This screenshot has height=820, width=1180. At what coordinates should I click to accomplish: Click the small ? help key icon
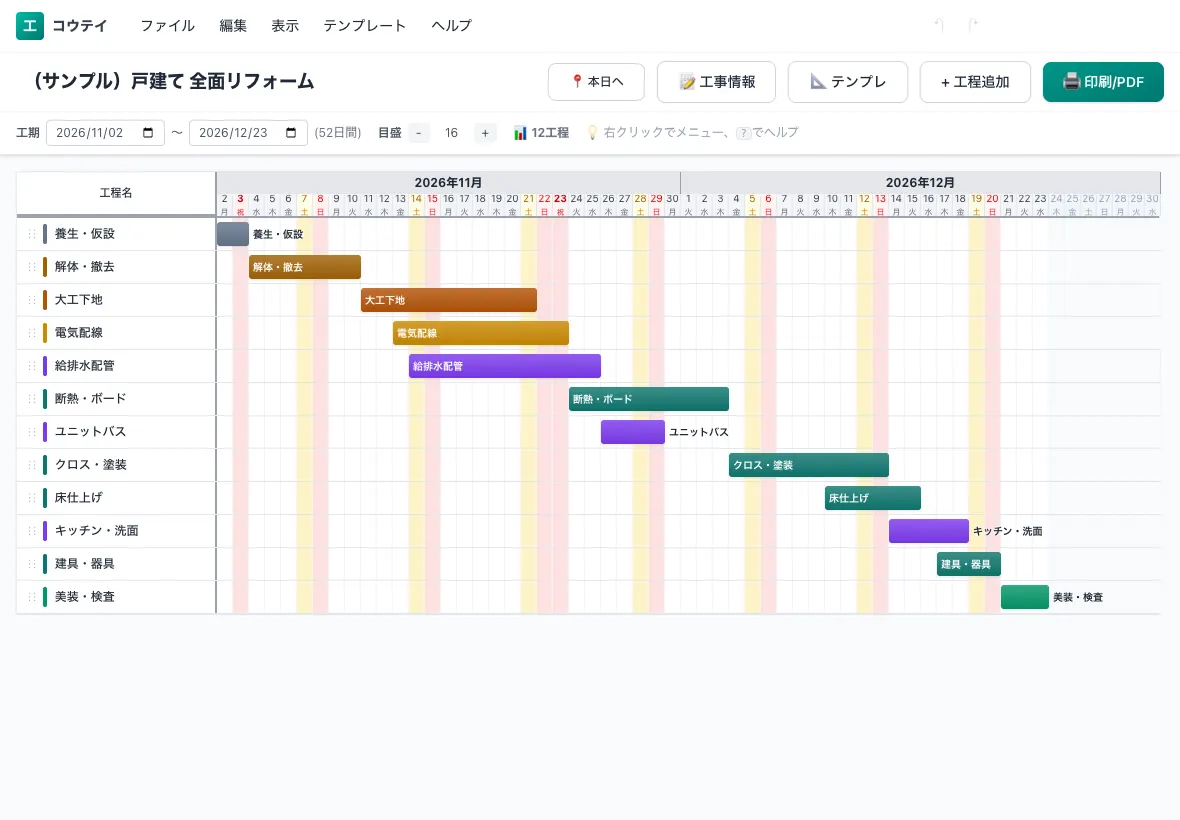coord(744,133)
